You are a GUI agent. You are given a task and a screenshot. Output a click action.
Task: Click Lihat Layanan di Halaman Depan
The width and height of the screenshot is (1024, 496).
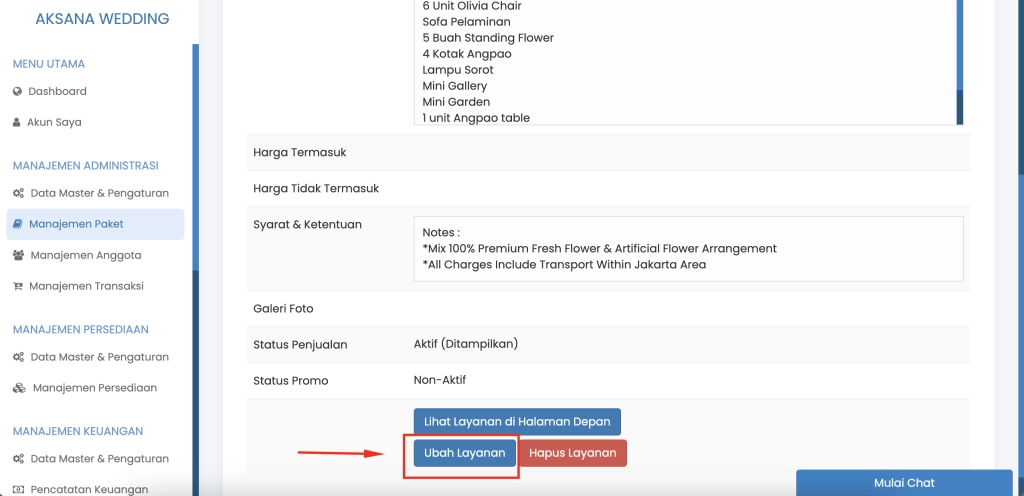(517, 422)
